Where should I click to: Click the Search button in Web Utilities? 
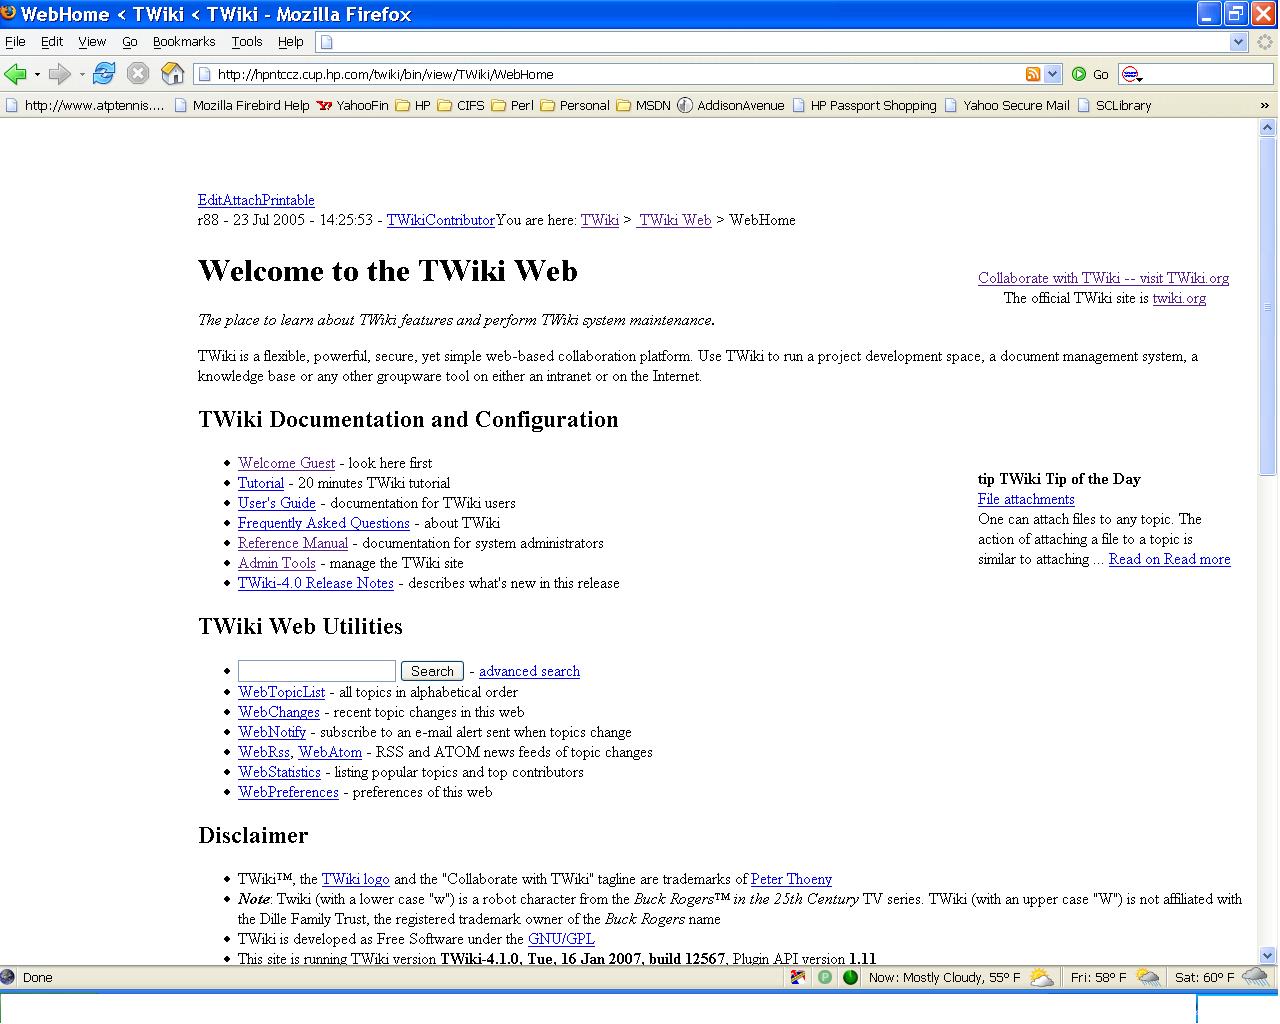click(x=432, y=671)
